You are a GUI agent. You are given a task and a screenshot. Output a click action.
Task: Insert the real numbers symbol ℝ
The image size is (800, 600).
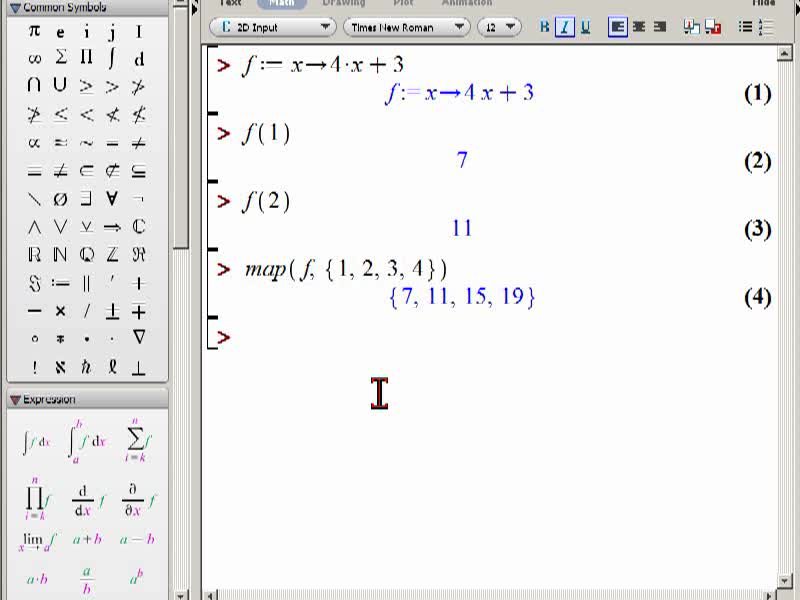34,254
